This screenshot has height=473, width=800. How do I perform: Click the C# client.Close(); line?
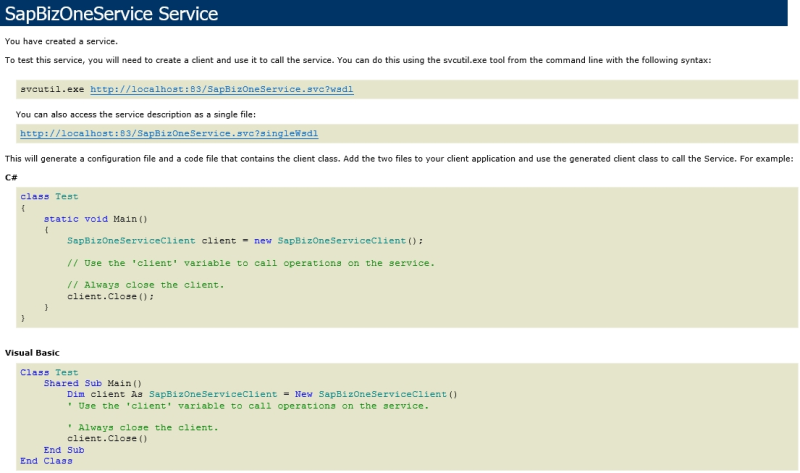(110, 296)
